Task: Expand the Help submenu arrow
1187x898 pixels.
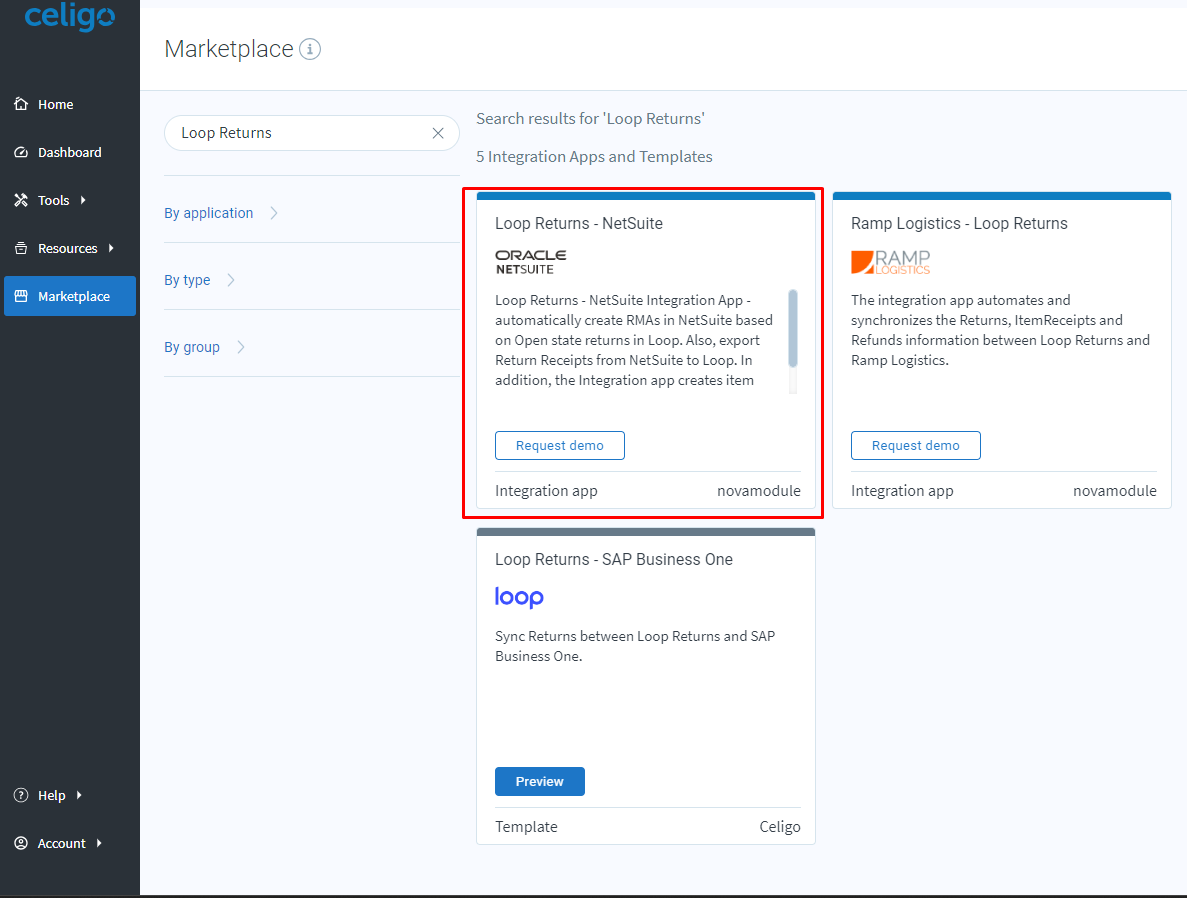Action: click(x=79, y=795)
